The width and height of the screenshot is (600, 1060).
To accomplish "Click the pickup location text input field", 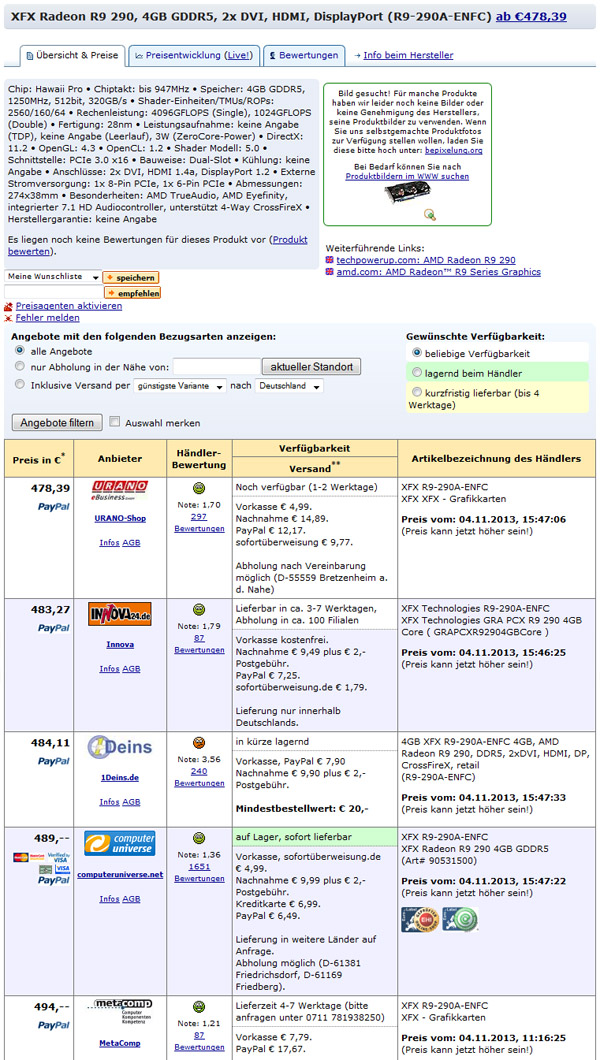I will click(x=215, y=367).
